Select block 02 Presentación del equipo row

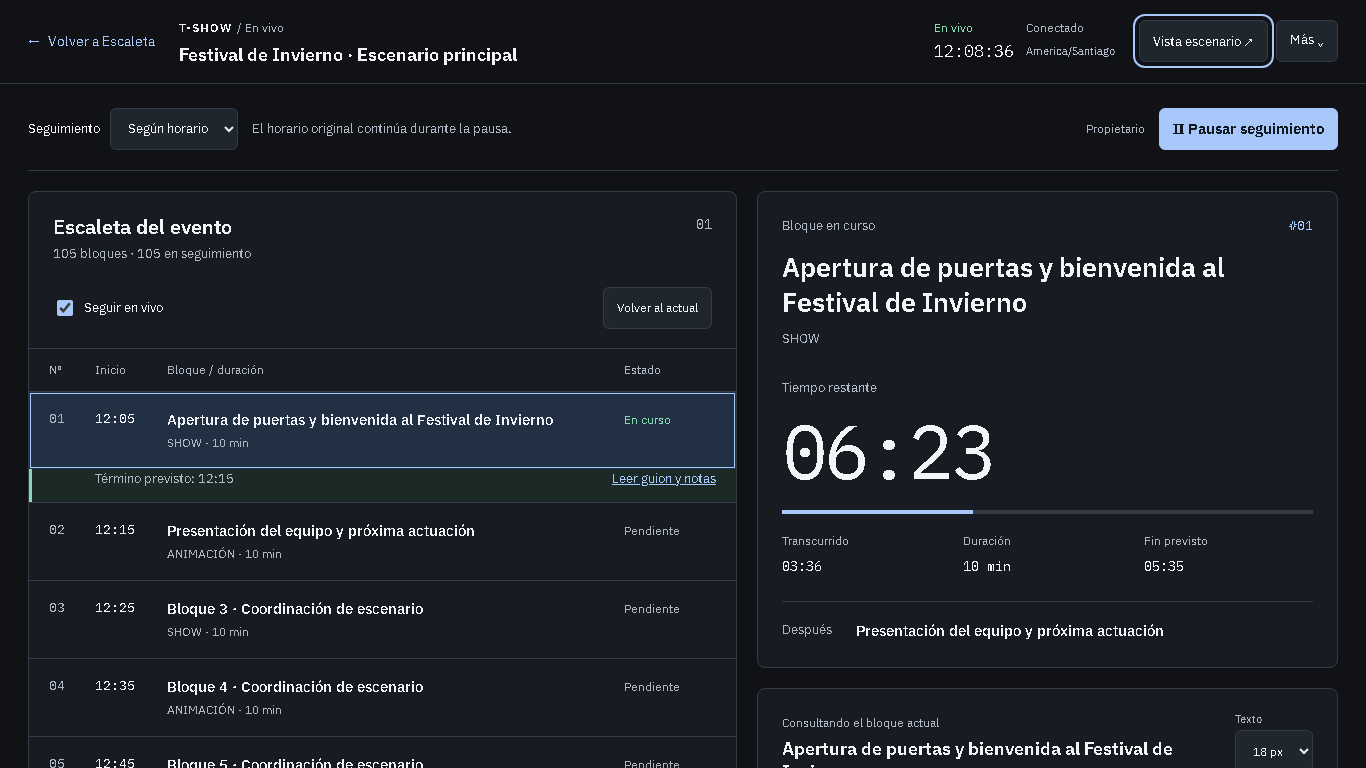click(382, 541)
